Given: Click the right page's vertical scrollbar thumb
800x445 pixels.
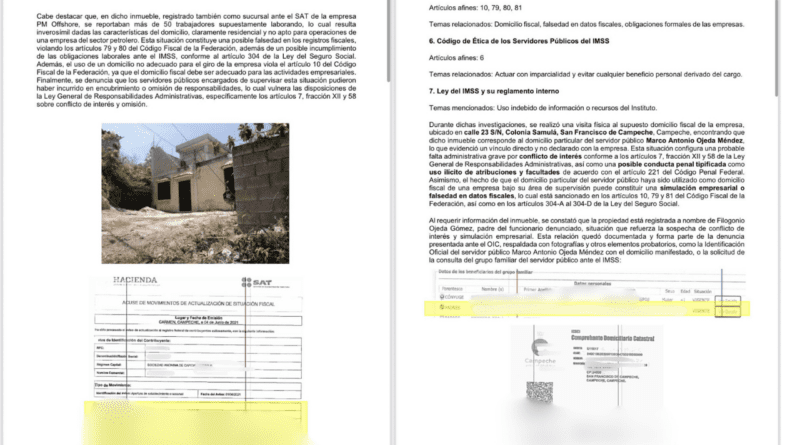Looking at the screenshot, I should pos(777,48).
